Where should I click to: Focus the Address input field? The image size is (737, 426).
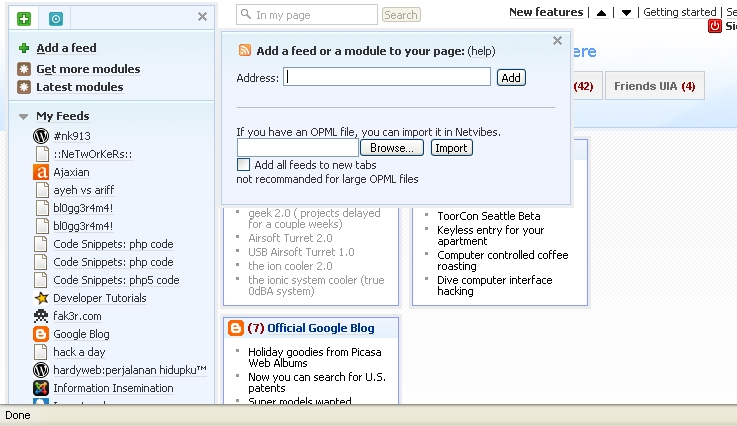pos(387,77)
